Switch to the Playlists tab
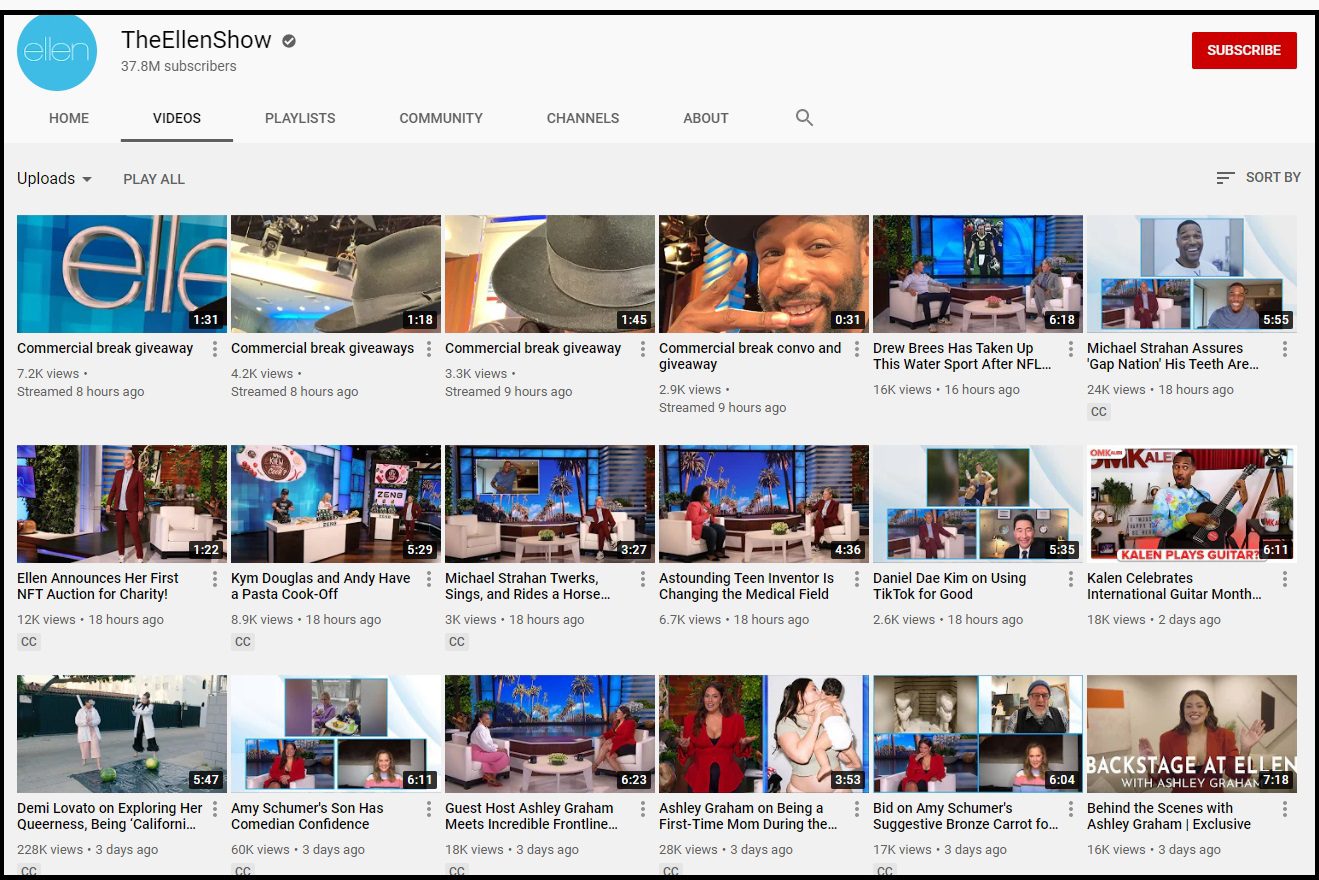 300,118
